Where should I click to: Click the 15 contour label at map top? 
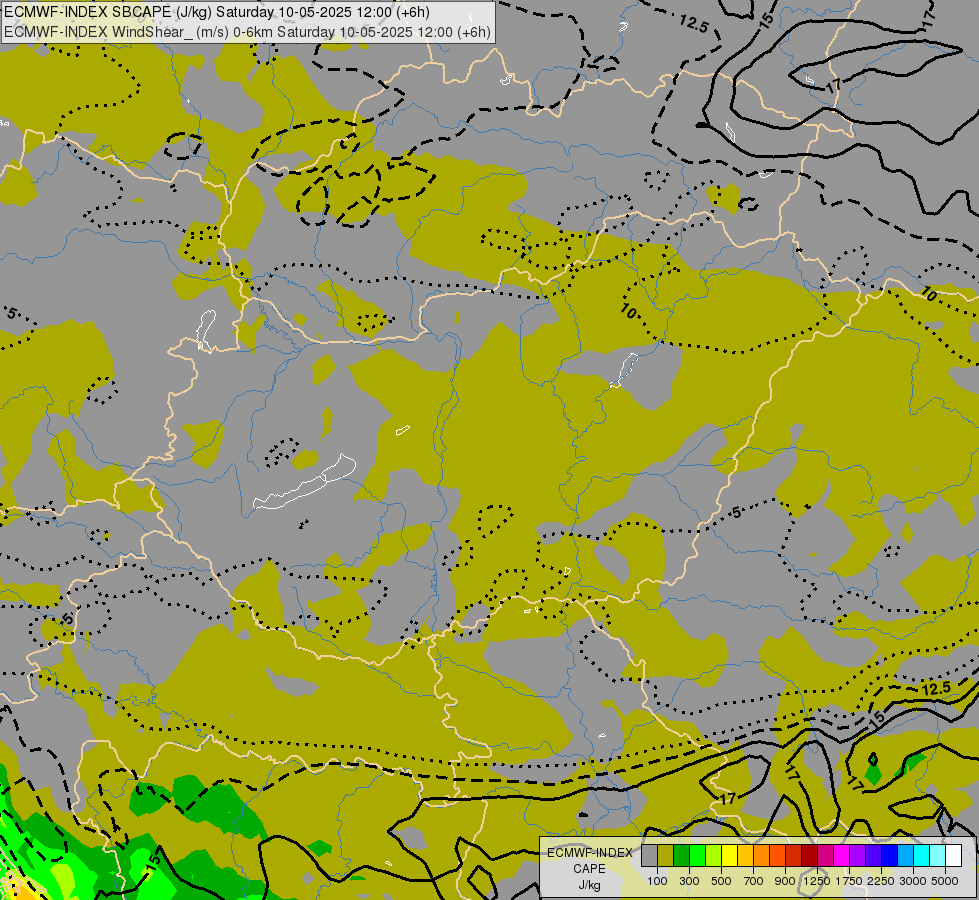767,19
